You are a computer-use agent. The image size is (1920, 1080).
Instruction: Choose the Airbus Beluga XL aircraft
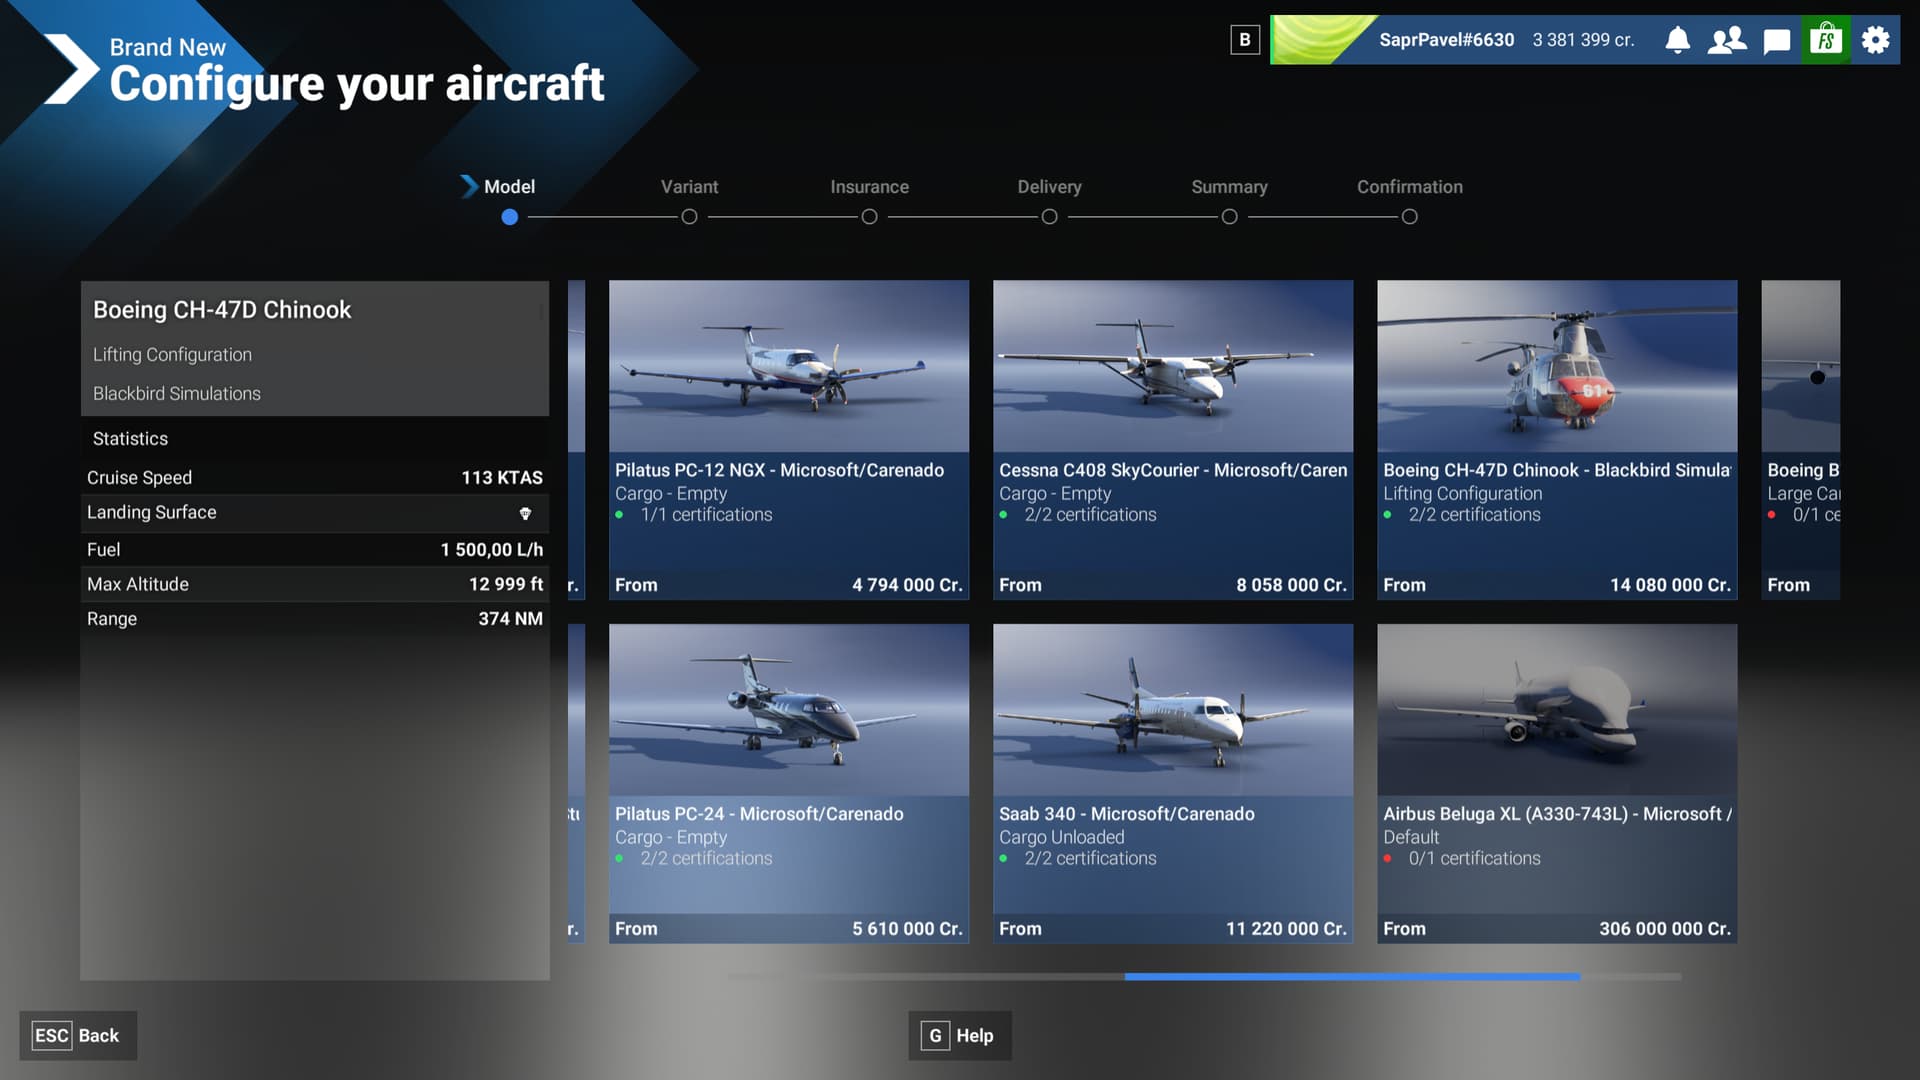(x=1556, y=783)
